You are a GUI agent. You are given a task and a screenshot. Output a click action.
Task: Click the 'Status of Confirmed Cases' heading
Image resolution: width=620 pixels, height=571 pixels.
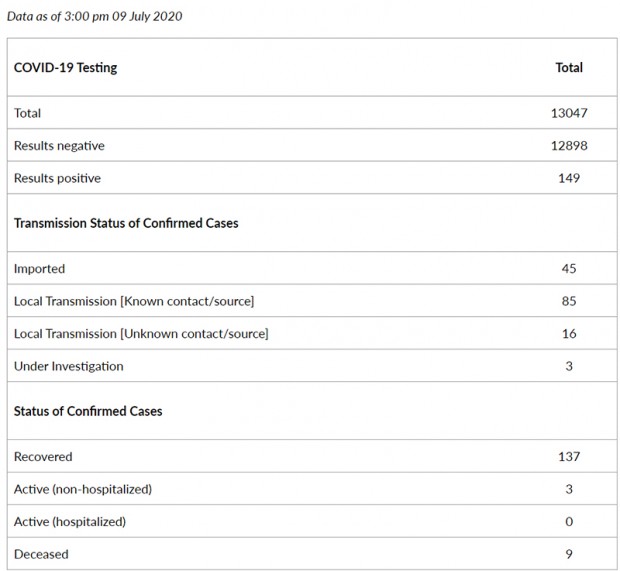88,411
